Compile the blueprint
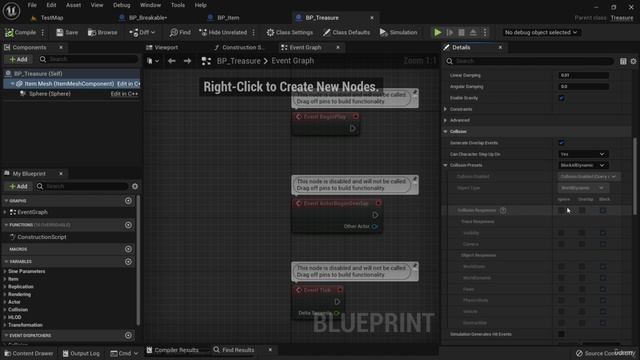The image size is (640, 360). tap(20, 32)
